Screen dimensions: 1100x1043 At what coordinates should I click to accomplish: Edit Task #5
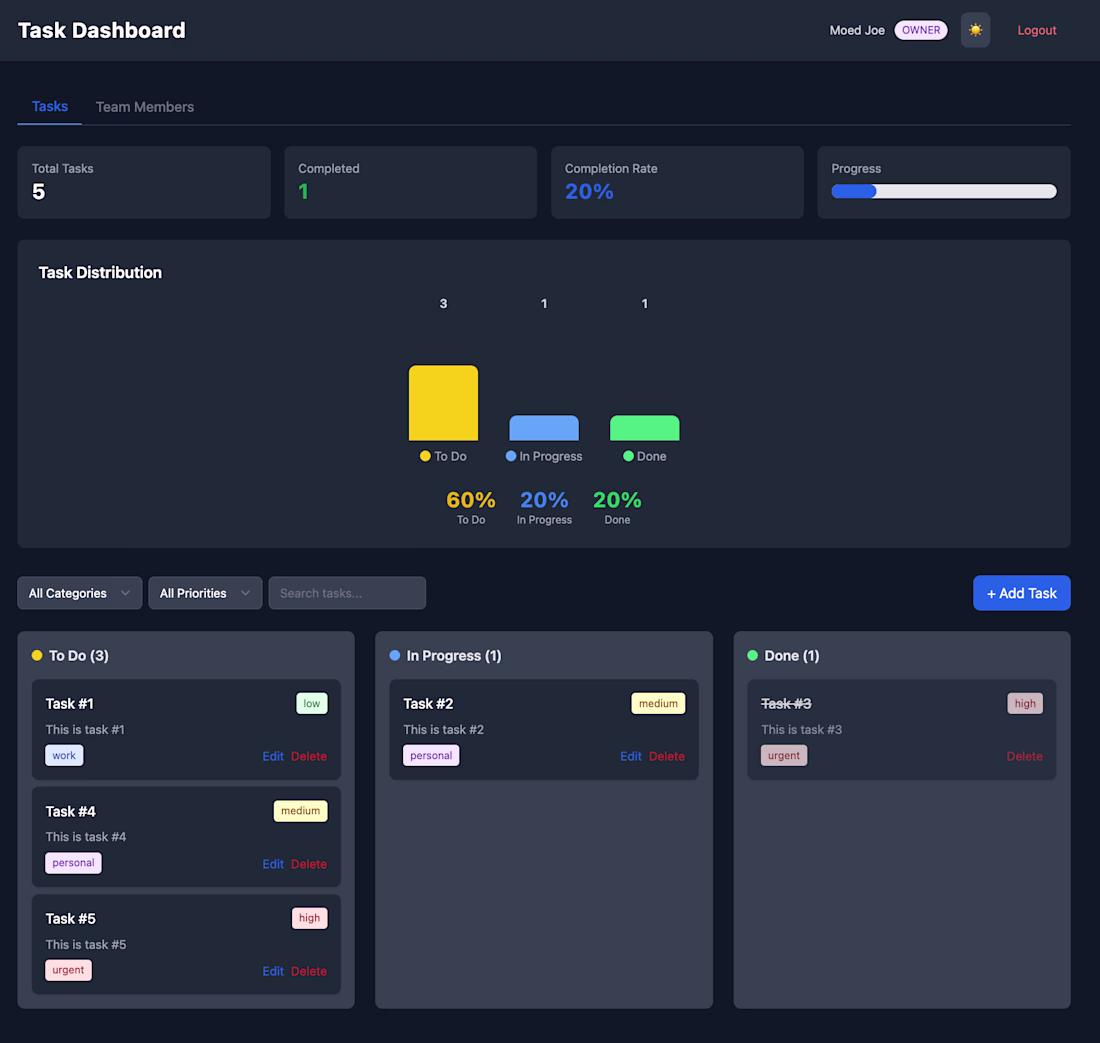point(273,971)
